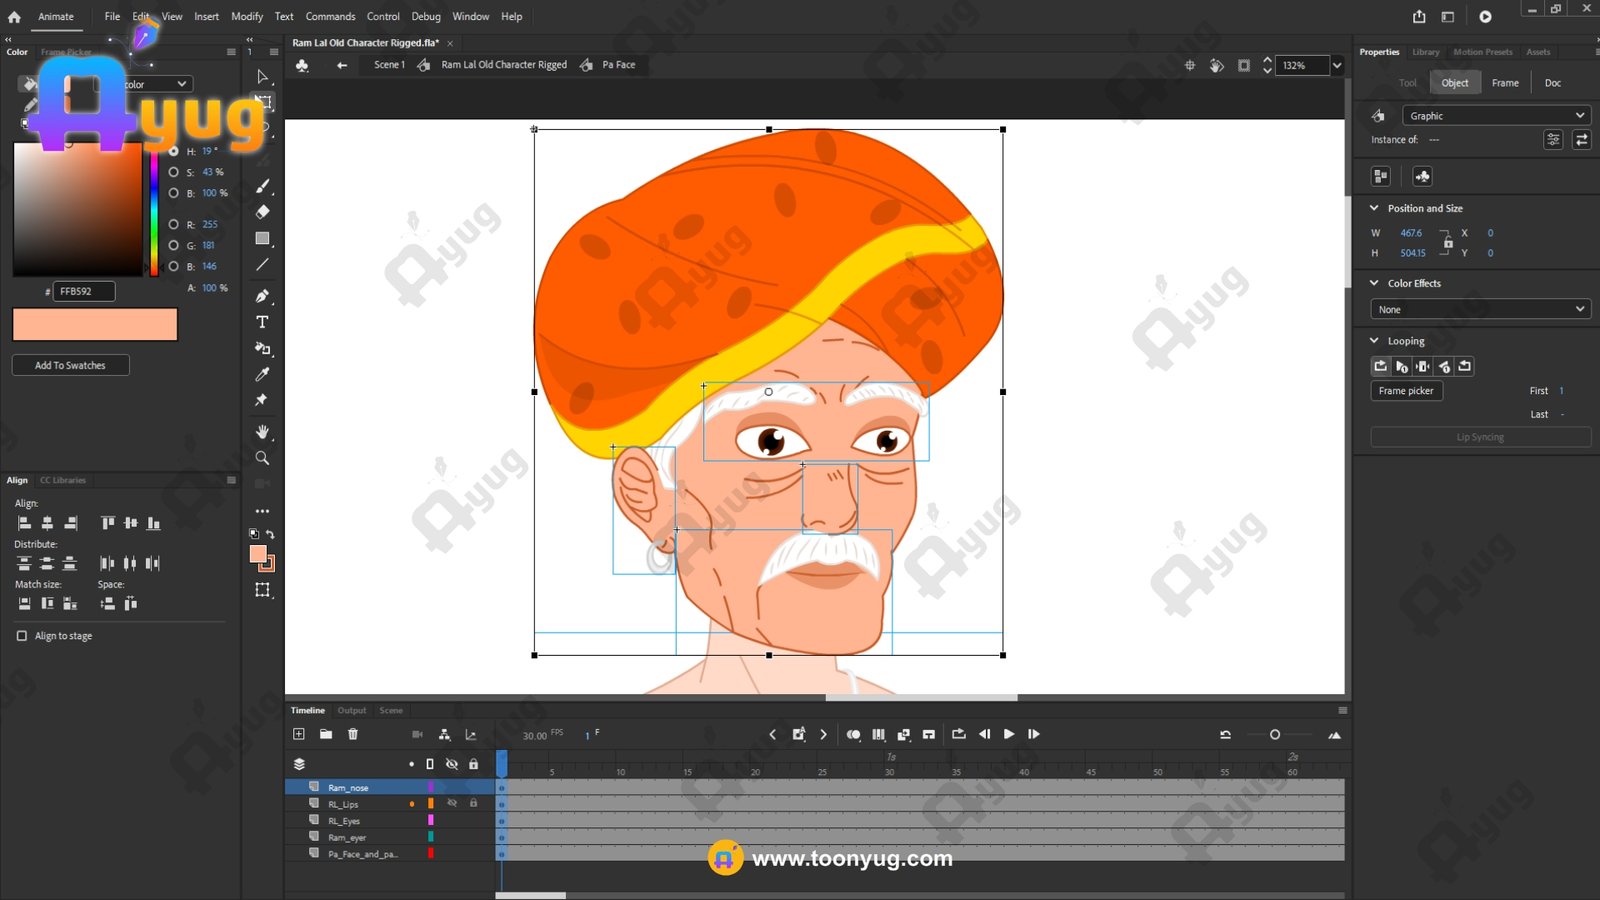Viewport: 1600px width, 900px height.
Task: Switch to the Library tab
Action: pyautogui.click(x=1425, y=52)
